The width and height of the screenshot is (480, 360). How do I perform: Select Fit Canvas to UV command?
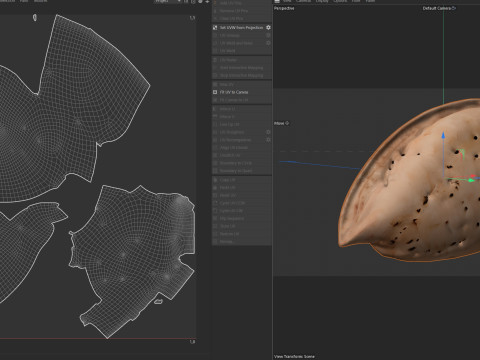(234, 100)
